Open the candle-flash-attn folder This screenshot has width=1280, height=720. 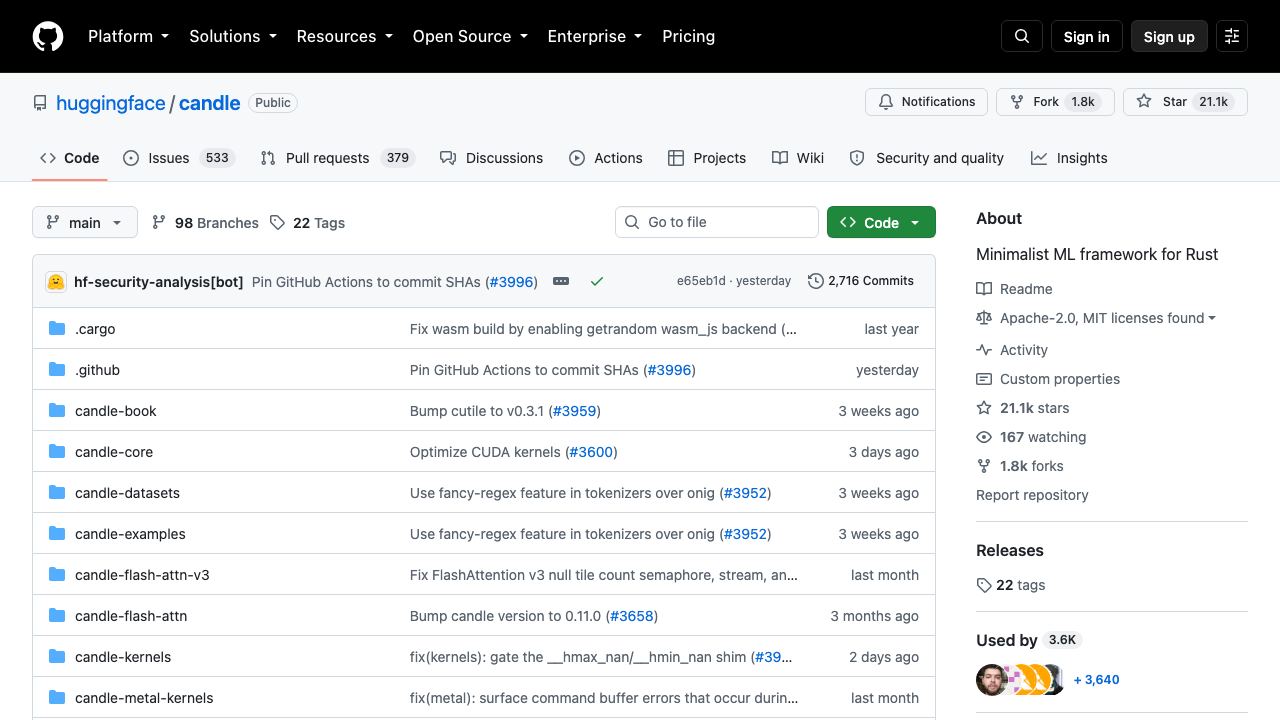131,616
